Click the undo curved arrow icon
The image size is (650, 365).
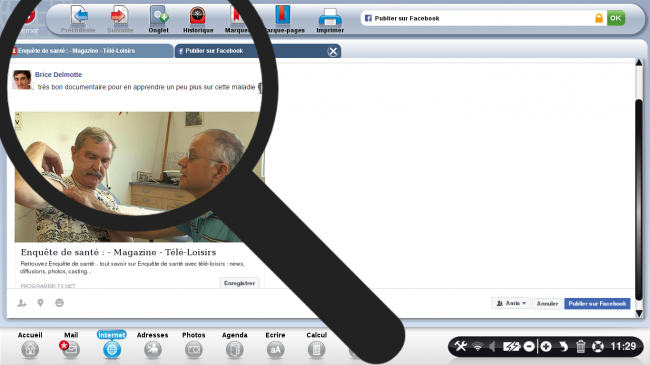pos(563,346)
